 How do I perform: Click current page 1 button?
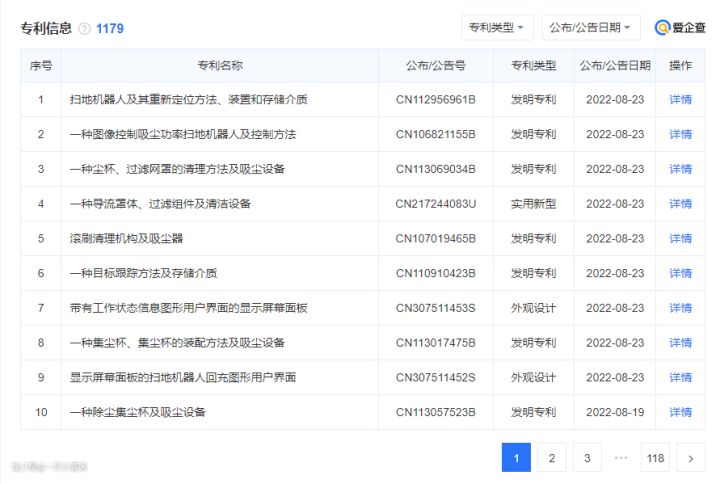516,458
